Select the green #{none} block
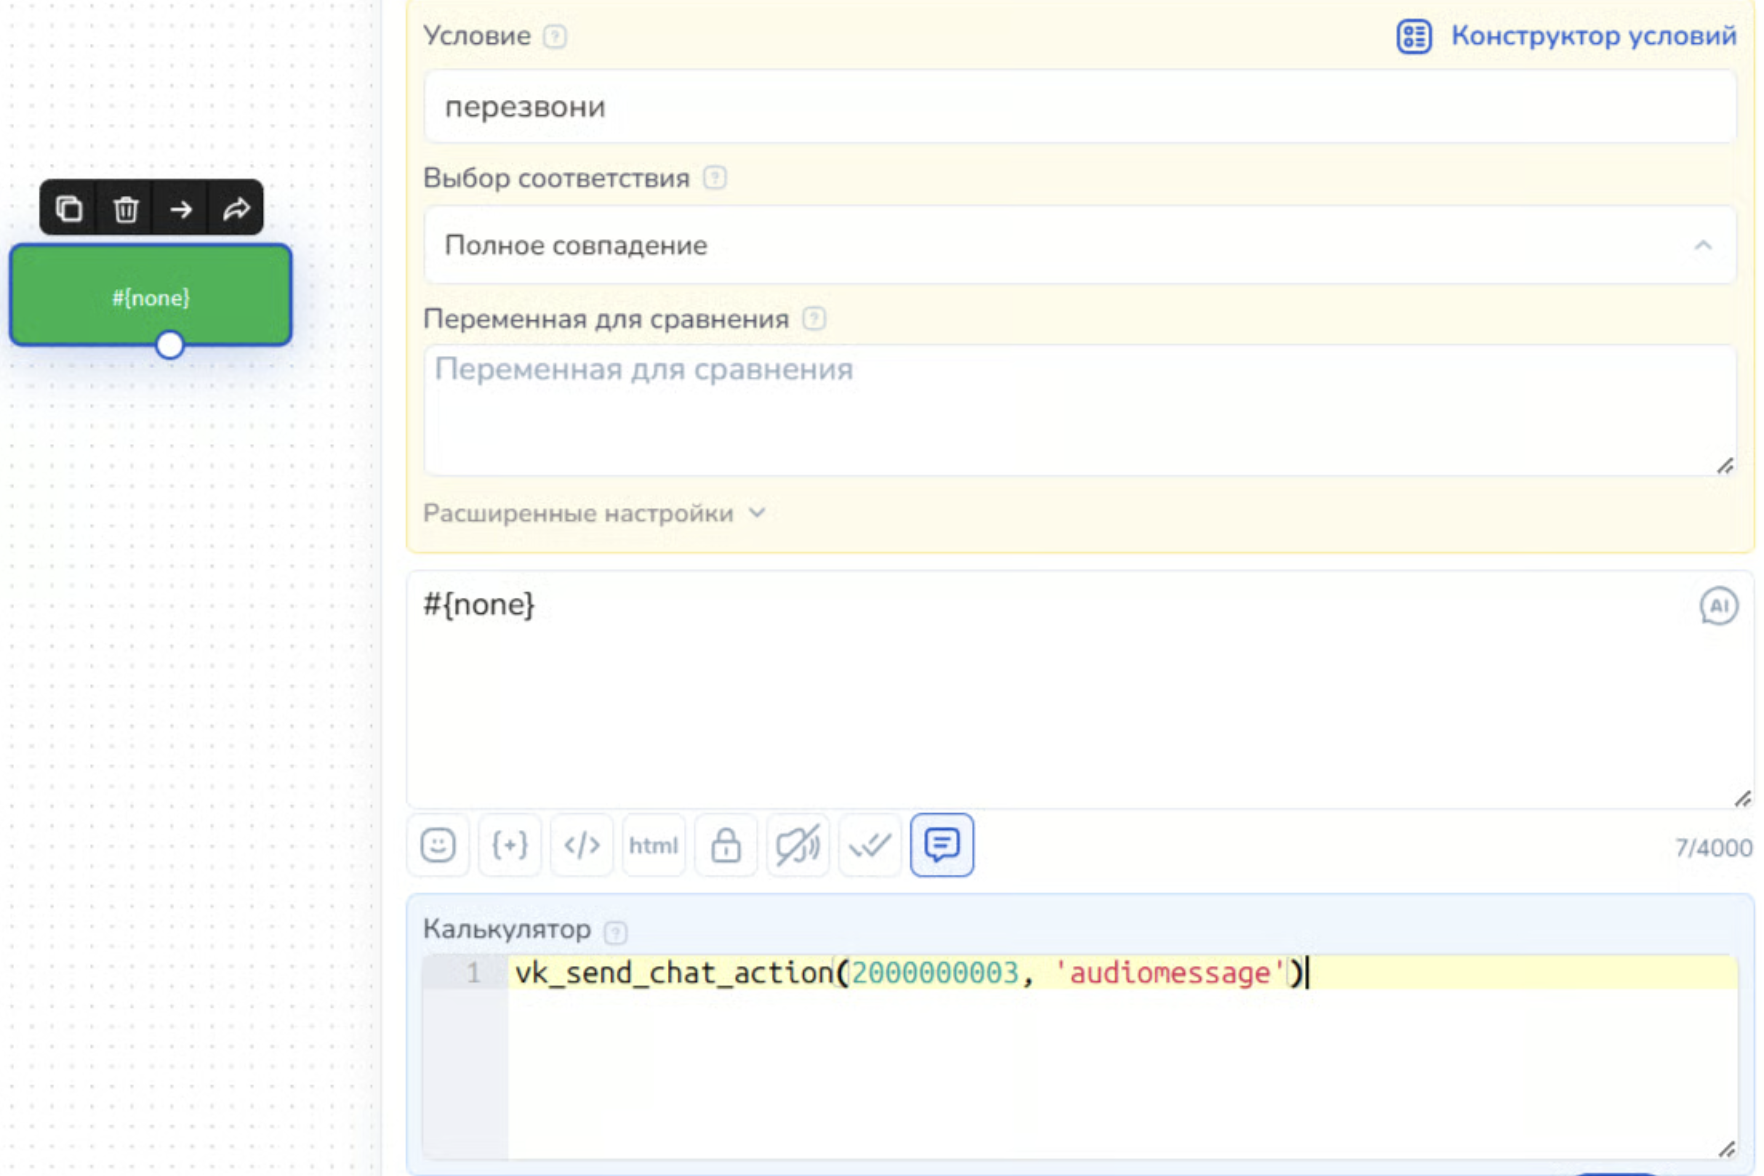This screenshot has width=1764, height=1176. [151, 297]
